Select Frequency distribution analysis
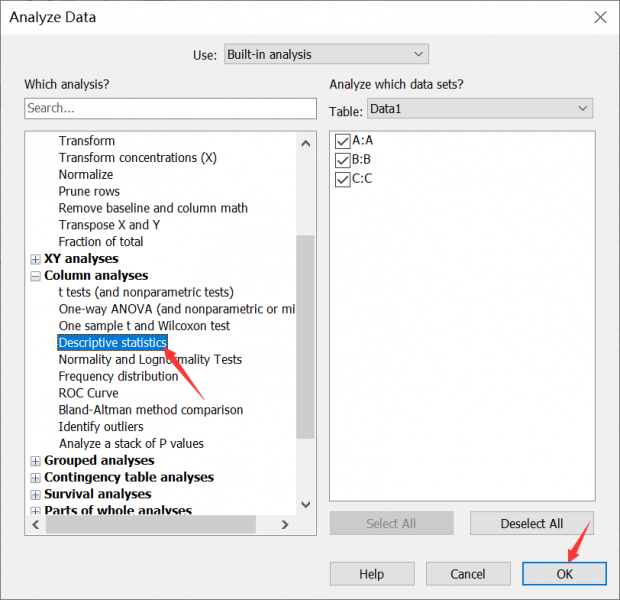Viewport: 620px width, 600px height. click(118, 376)
